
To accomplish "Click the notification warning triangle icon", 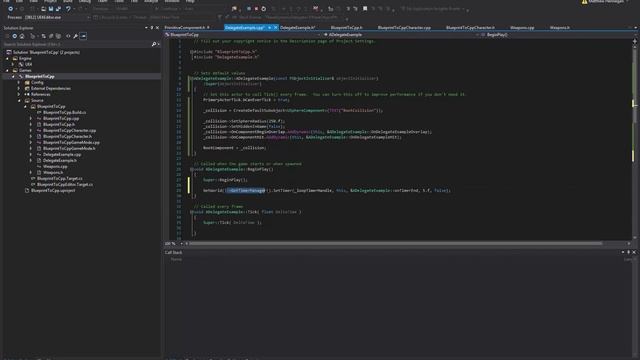I will [584, 2].
